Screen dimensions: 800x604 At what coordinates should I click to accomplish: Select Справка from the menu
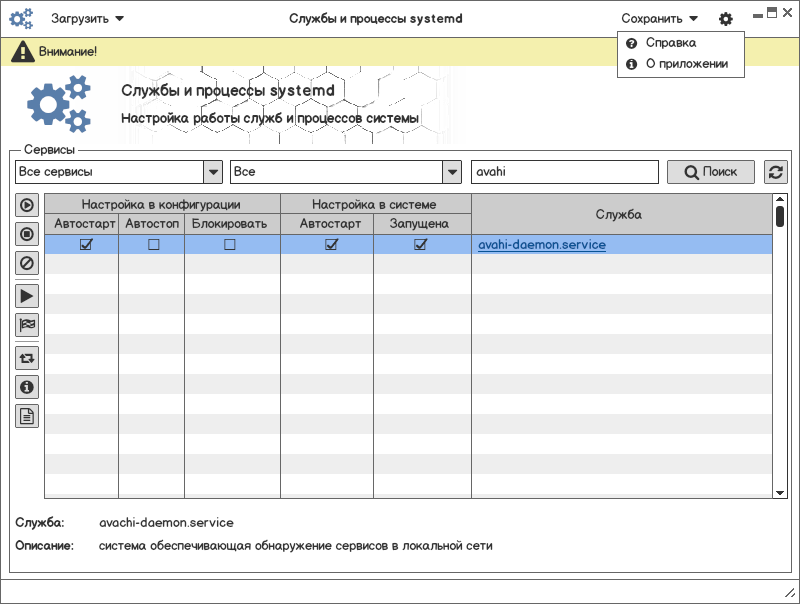point(670,43)
